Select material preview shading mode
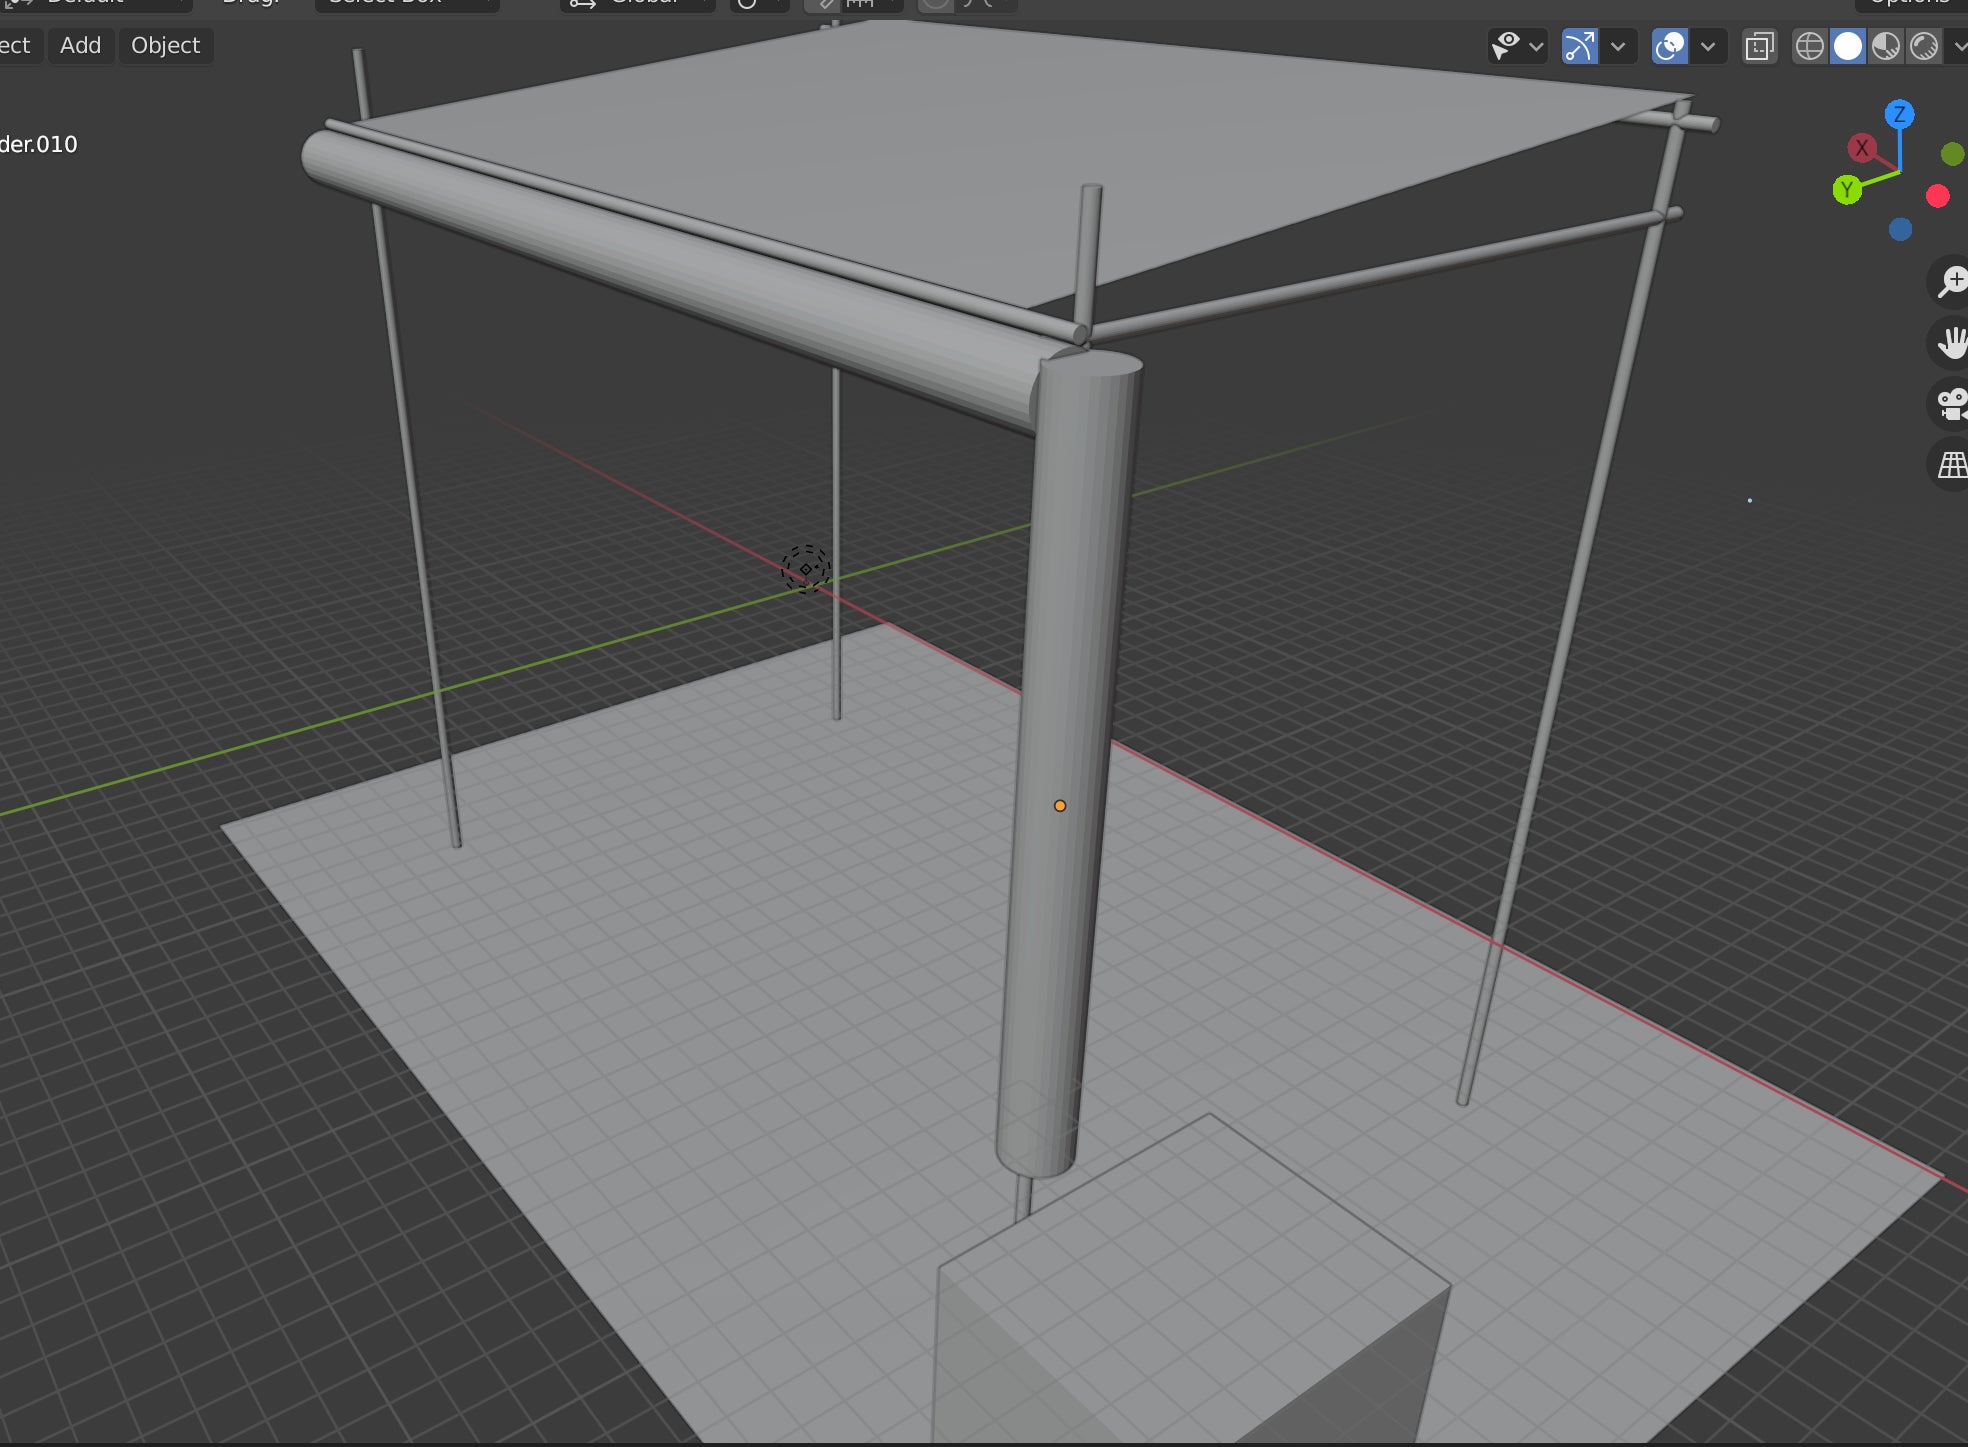Viewport: 1968px width, 1447px height. [1885, 46]
